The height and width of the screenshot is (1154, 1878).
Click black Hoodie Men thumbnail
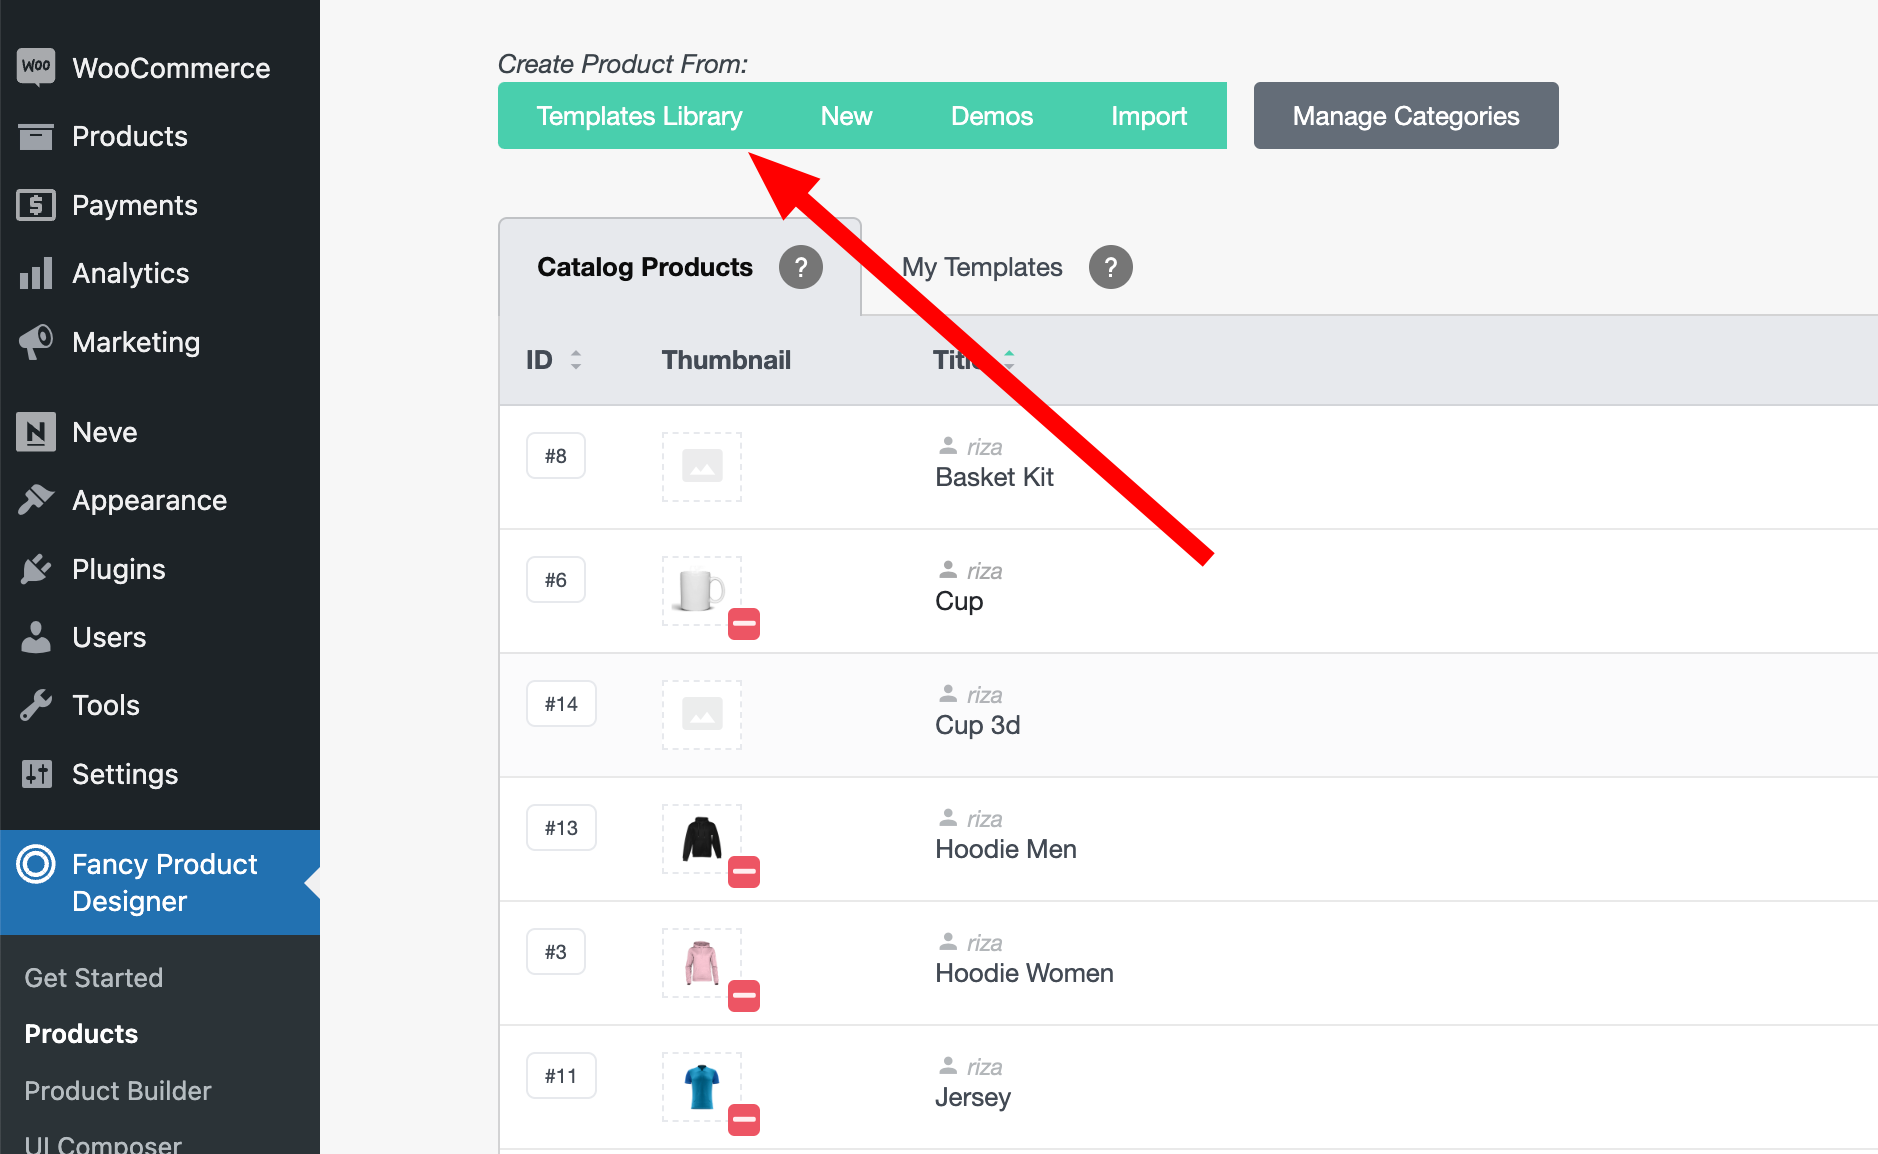click(x=702, y=838)
